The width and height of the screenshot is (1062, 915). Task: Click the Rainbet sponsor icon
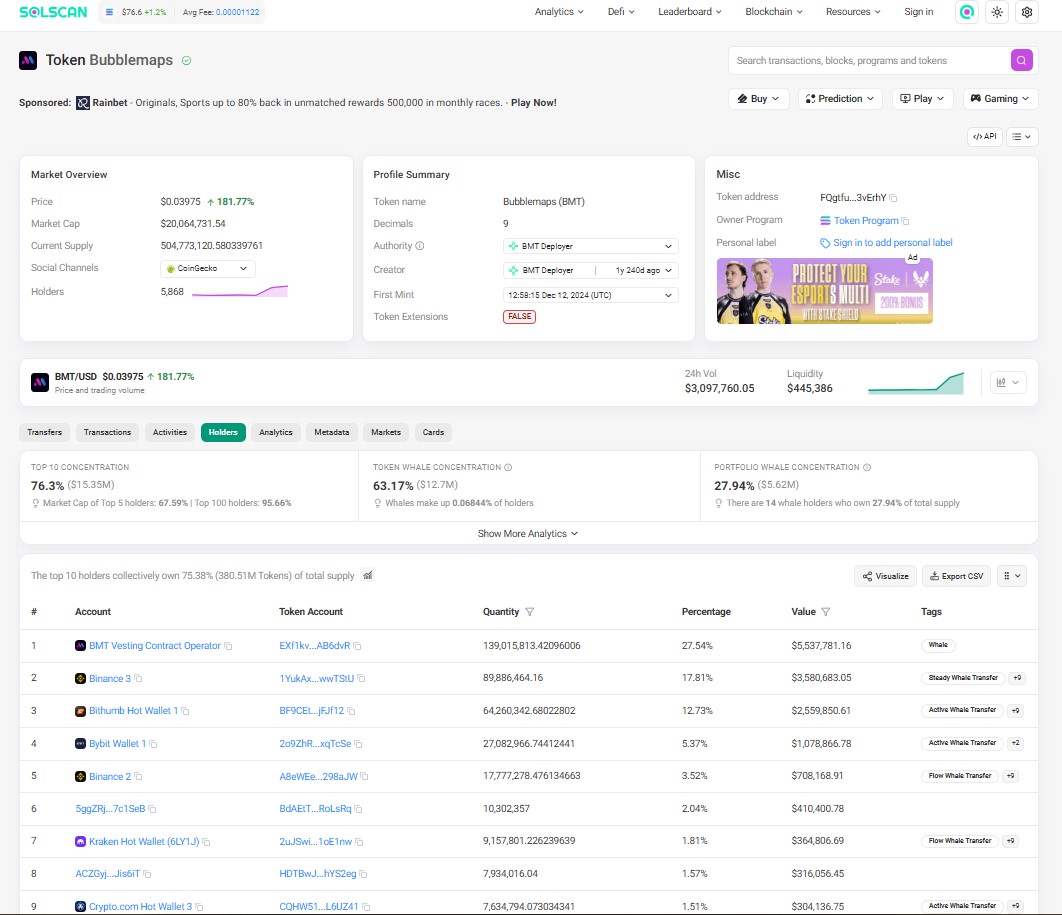pos(83,103)
